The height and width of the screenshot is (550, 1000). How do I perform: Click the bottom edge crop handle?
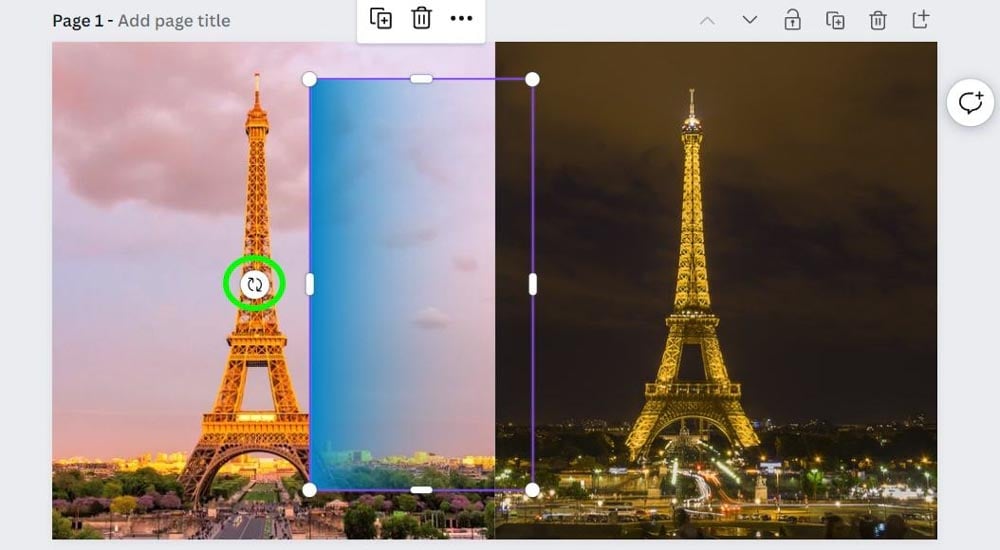421,490
